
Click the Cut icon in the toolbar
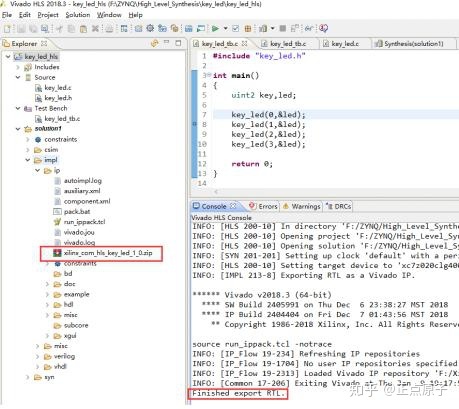[60, 29]
